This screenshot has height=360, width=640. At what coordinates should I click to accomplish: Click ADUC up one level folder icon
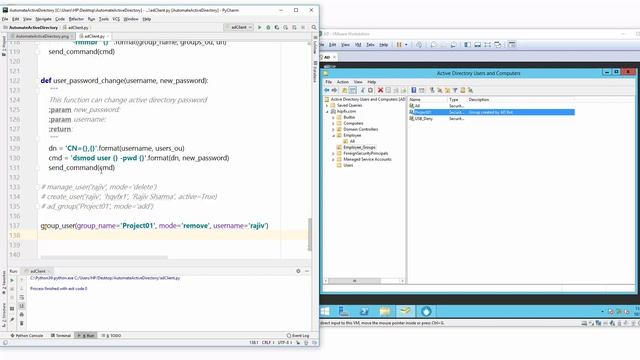point(344,90)
